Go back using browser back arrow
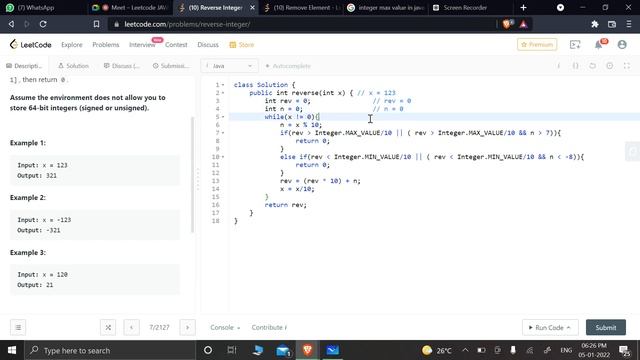 tap(11, 24)
